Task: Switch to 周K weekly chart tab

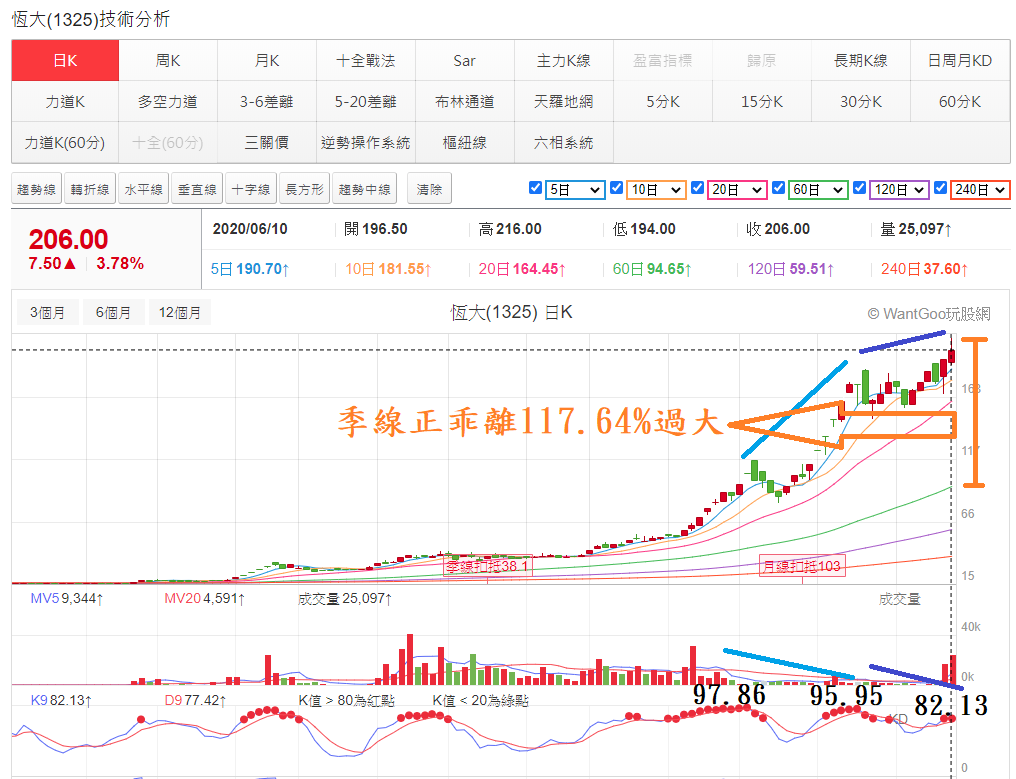Action: click(168, 60)
